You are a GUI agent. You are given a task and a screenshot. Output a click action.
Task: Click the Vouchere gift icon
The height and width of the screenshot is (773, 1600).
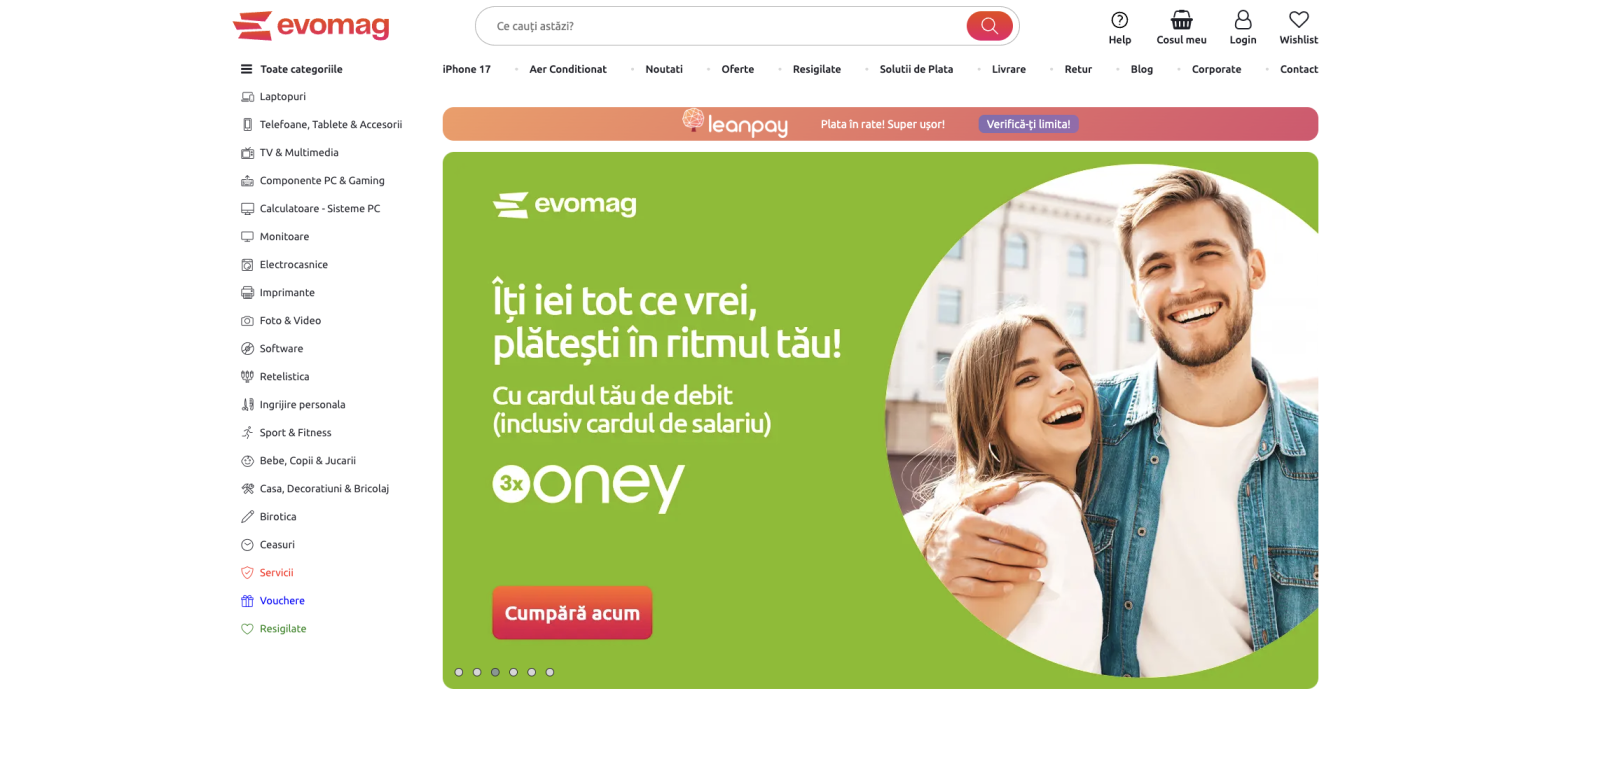click(247, 601)
